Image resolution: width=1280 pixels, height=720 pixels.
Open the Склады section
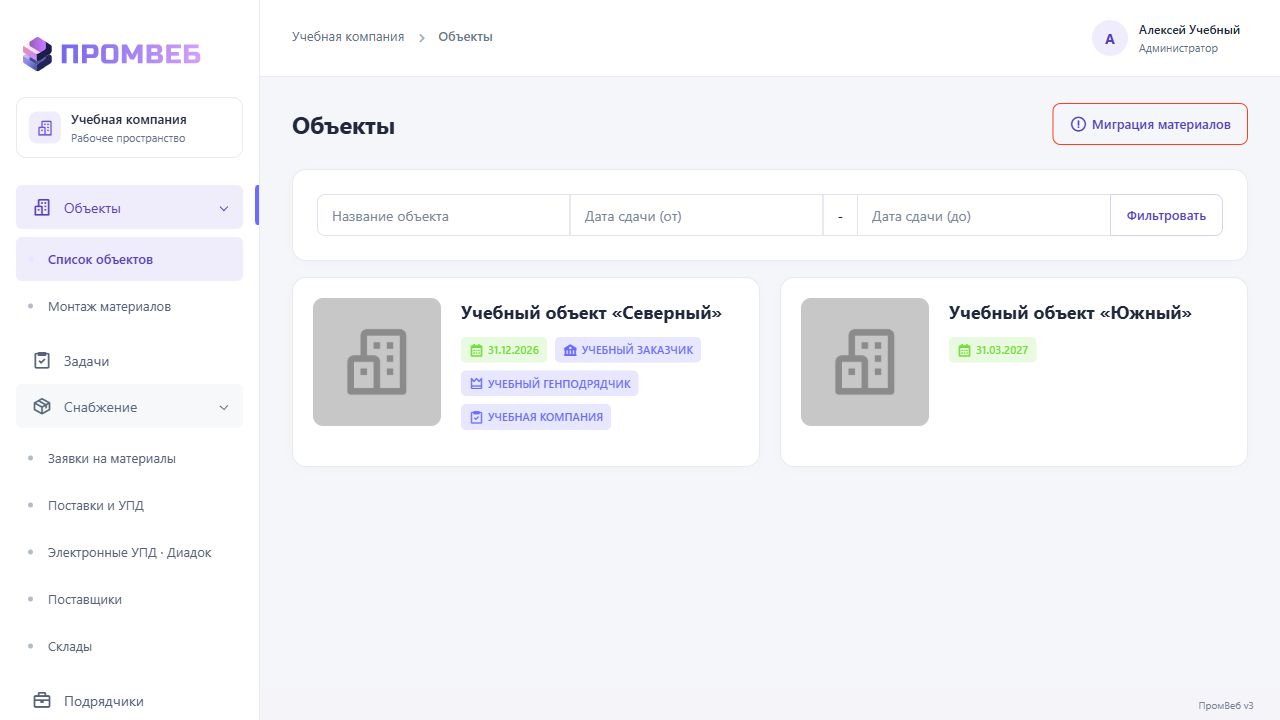[129, 646]
